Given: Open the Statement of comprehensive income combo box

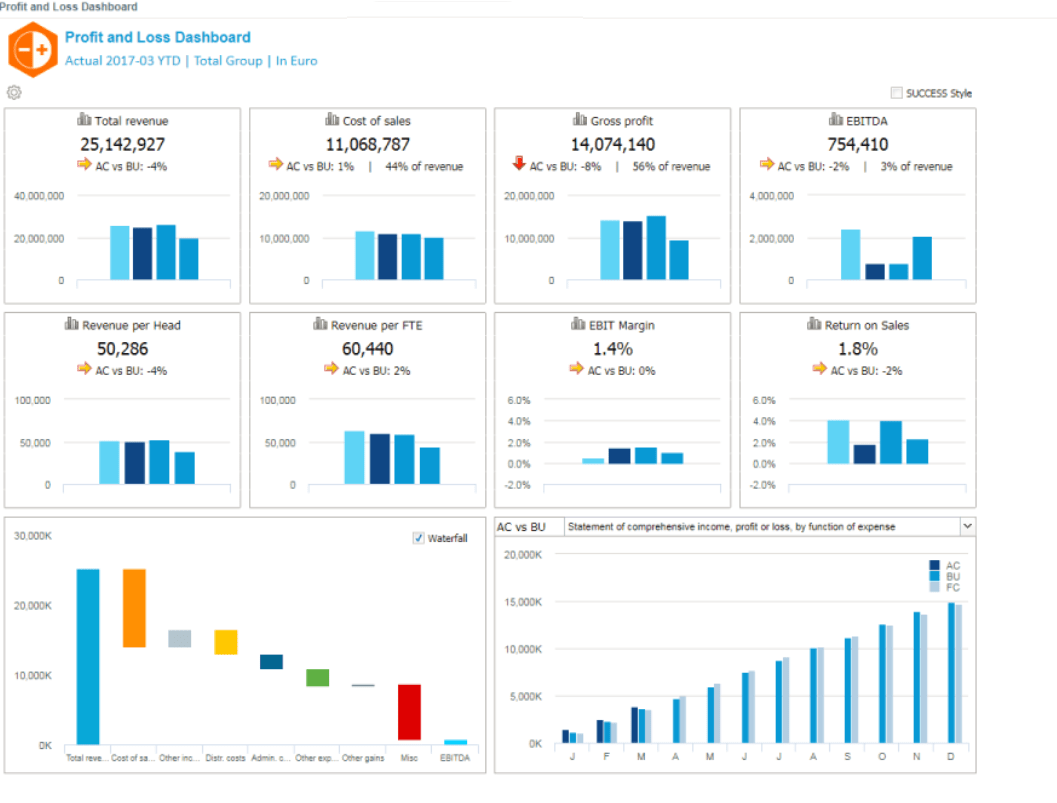Looking at the screenshot, I should [x=760, y=526].
